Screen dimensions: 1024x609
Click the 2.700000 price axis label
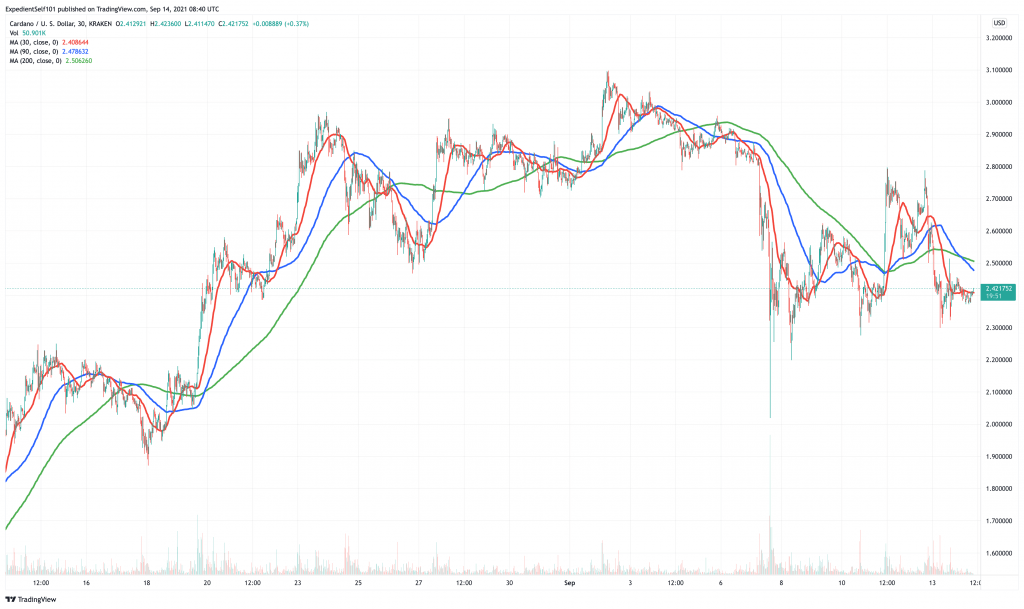pyautogui.click(x=999, y=199)
